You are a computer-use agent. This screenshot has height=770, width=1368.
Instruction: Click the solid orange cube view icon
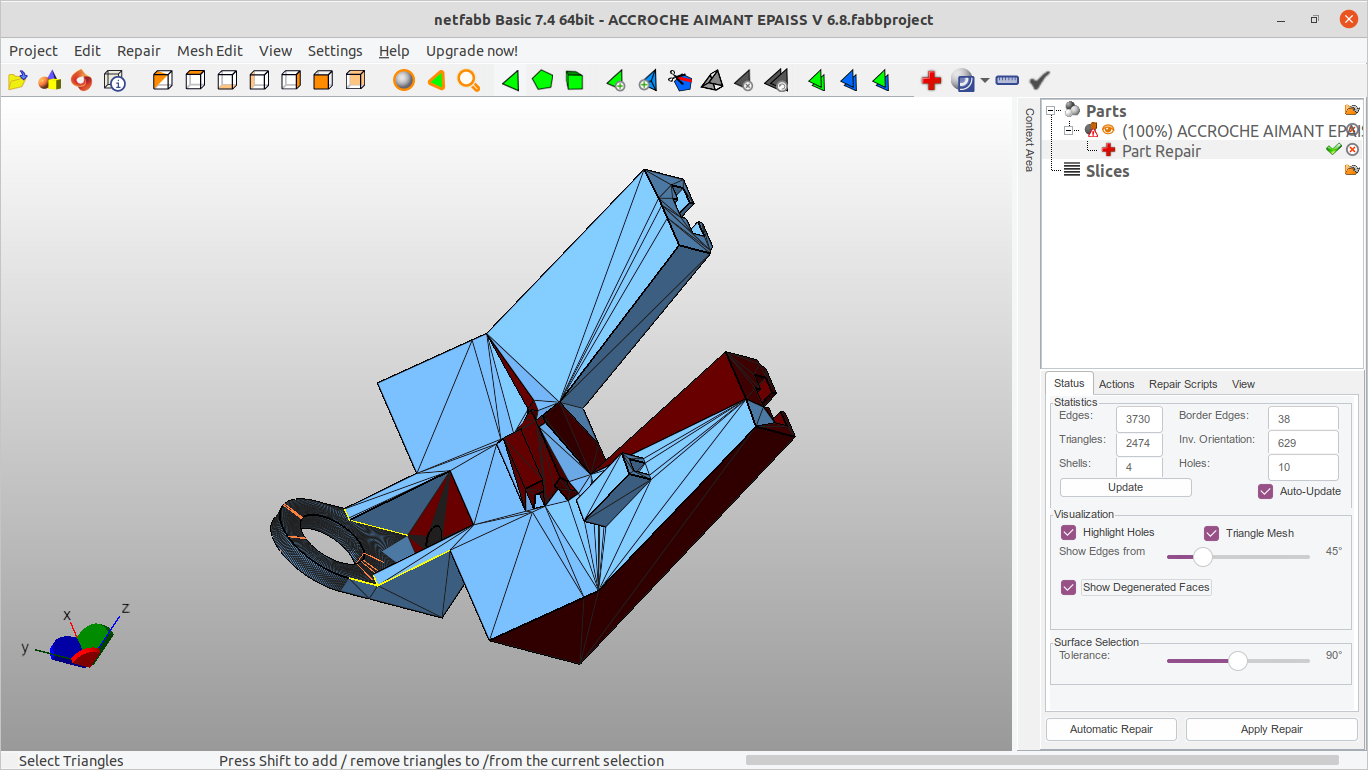[x=322, y=81]
